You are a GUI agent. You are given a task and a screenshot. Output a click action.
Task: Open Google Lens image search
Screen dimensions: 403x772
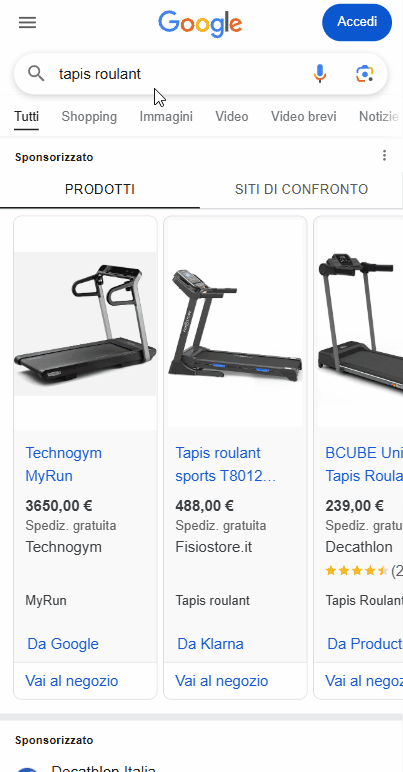(x=365, y=74)
